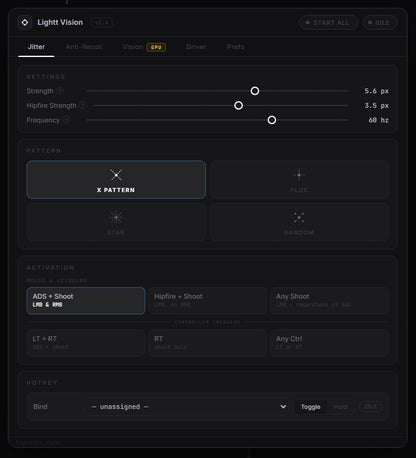
Task: Click the HOTKEY section heading
Action: (42, 383)
